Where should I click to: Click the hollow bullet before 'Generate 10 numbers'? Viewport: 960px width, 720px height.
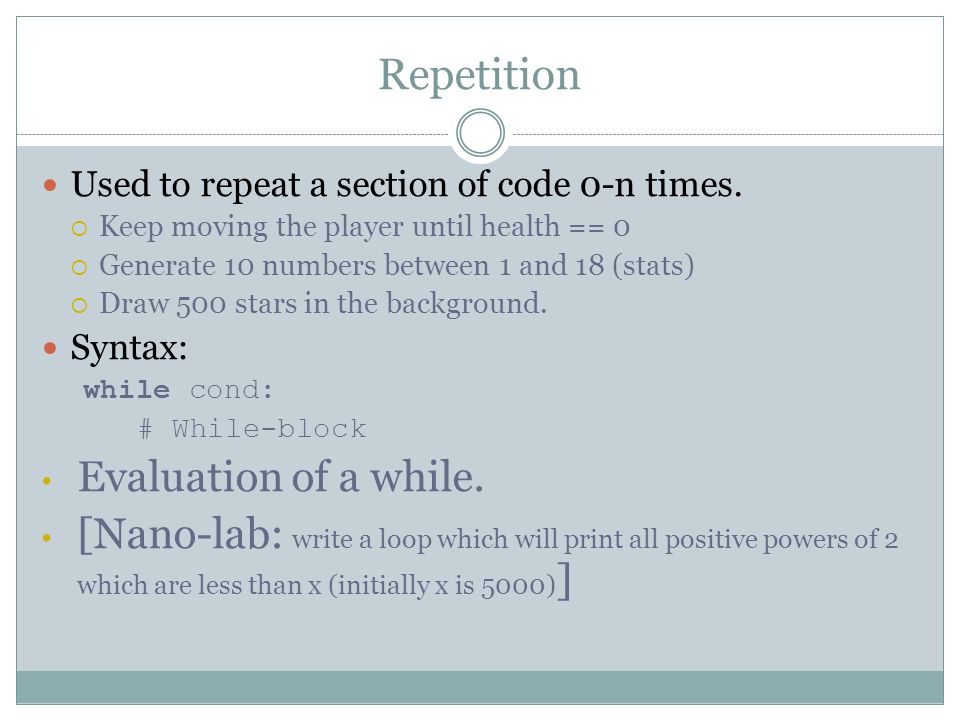click(x=80, y=268)
